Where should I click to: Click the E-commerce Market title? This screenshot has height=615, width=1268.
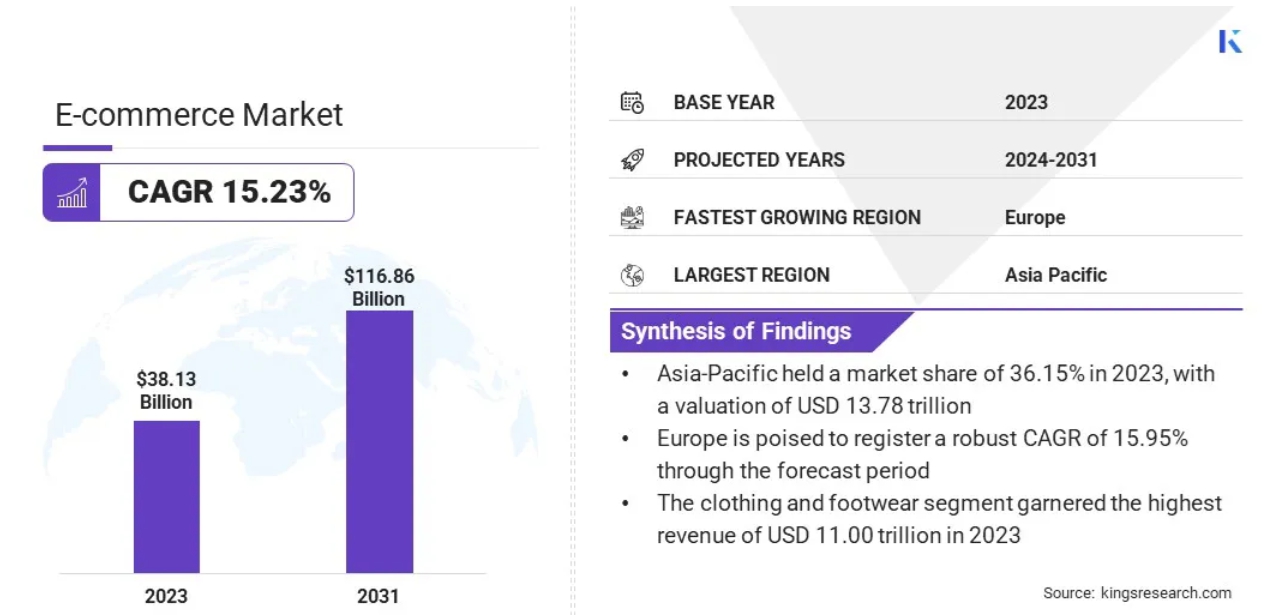tap(199, 115)
